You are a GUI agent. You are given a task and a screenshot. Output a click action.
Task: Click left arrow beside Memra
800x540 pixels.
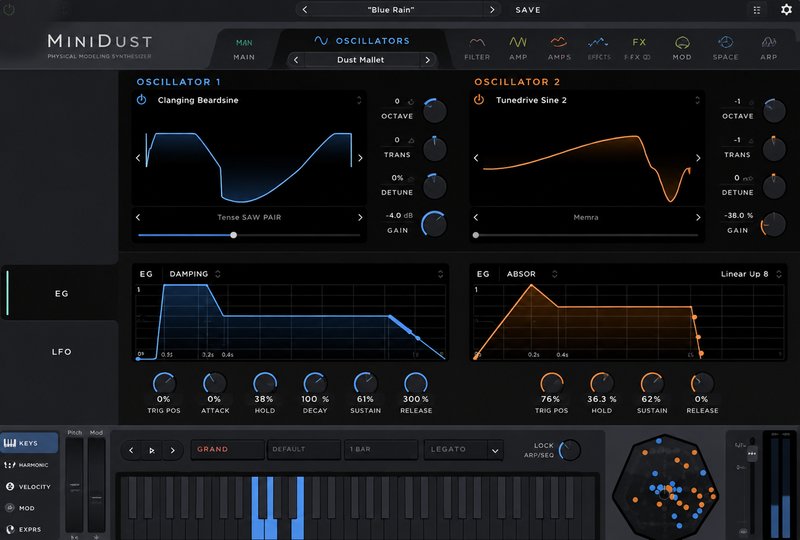[476, 217]
